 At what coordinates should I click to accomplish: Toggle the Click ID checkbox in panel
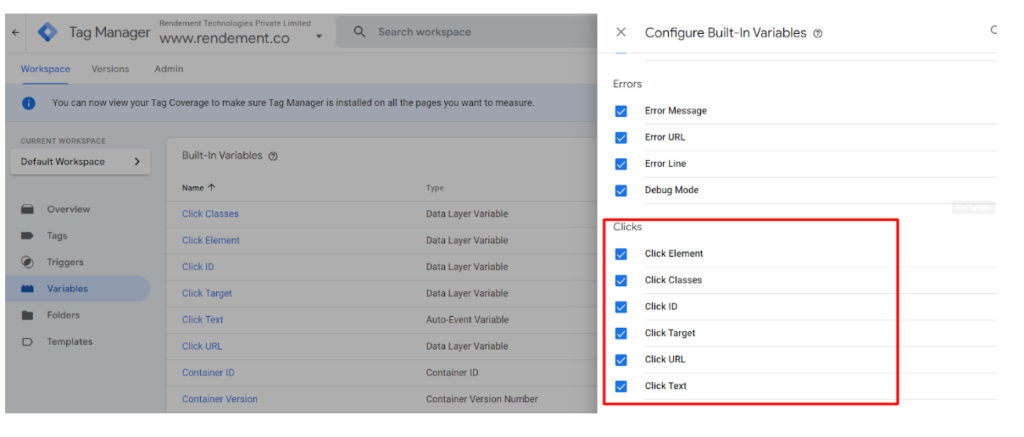621,307
